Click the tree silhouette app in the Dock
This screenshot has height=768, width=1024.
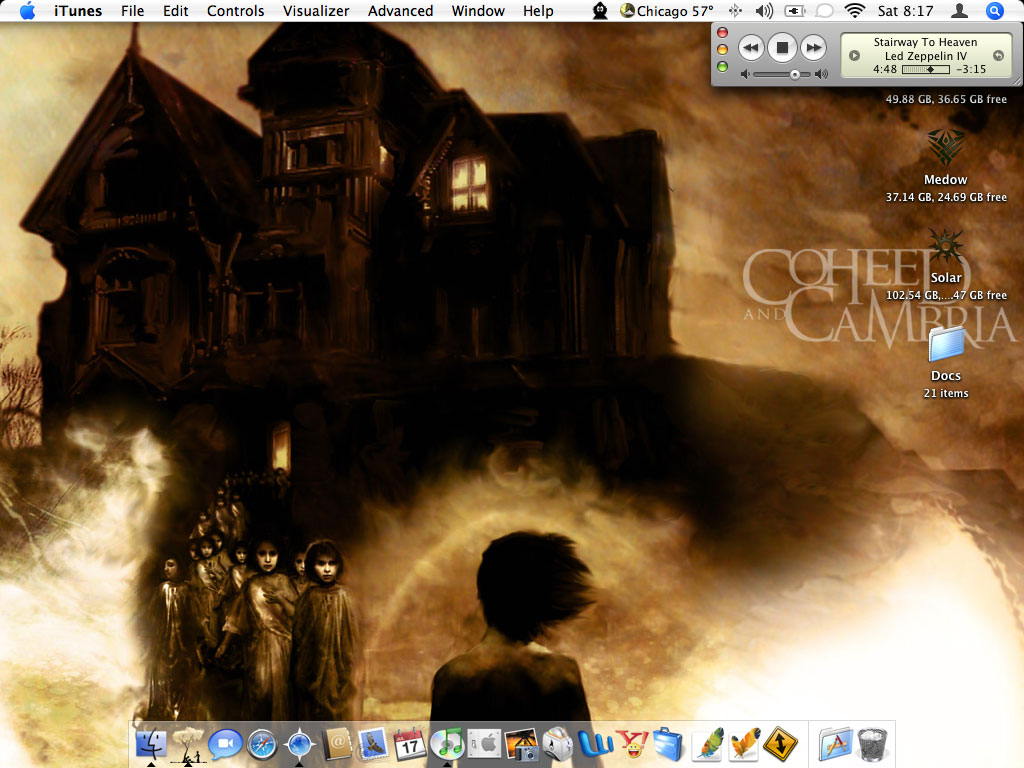[189, 744]
